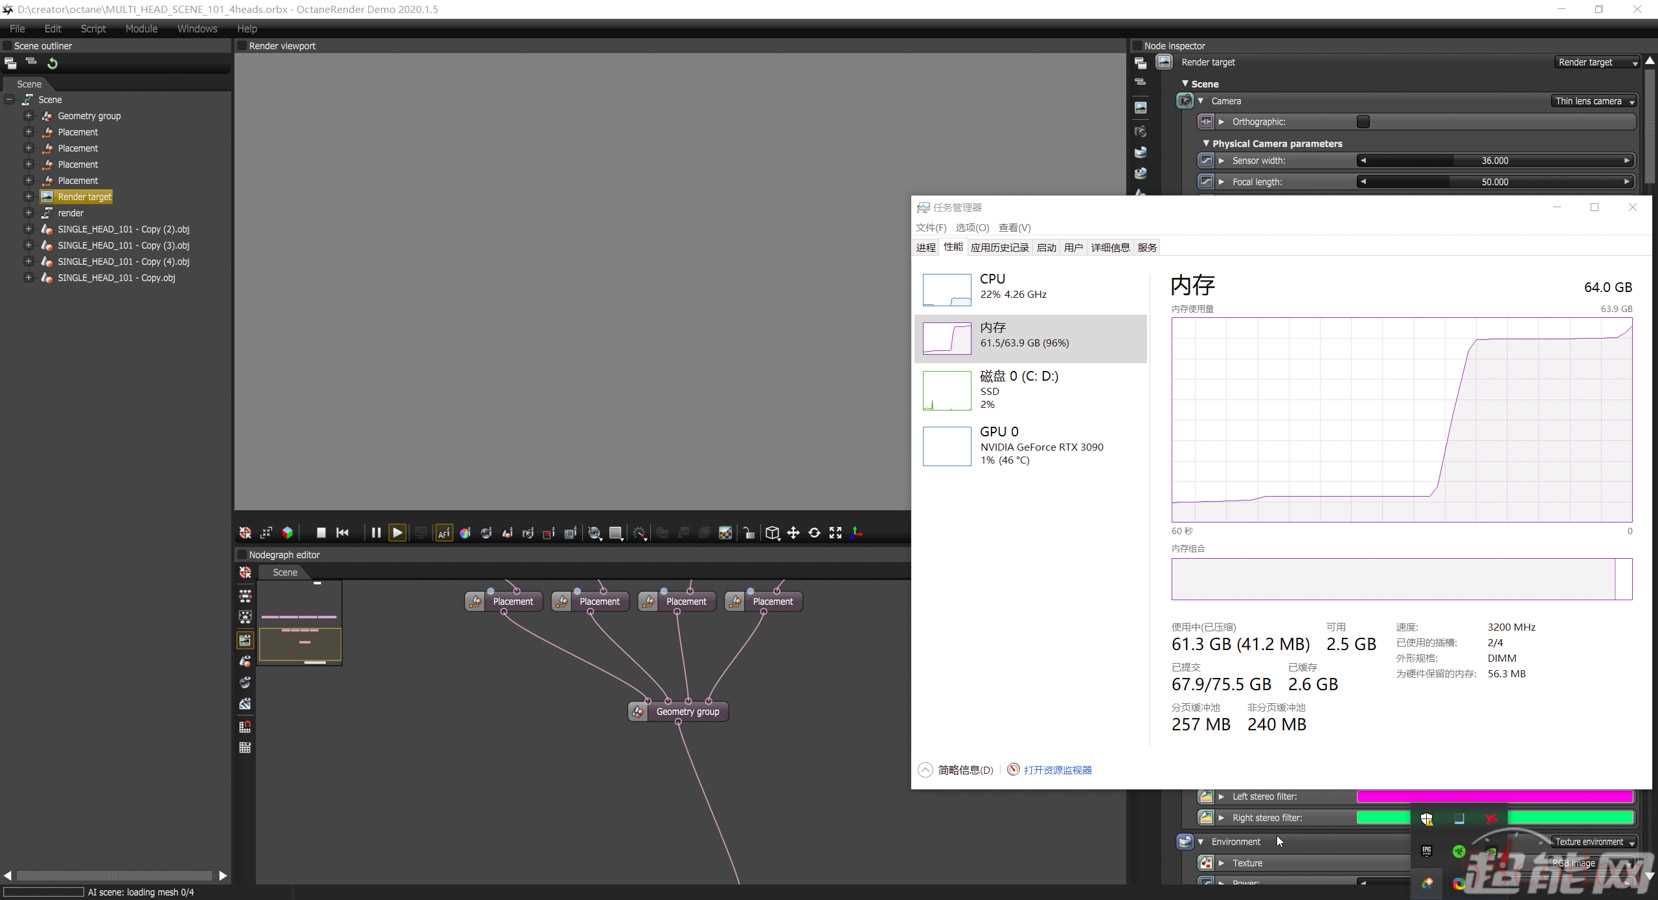
Task: Stop the render with the stop button
Action: (321, 533)
